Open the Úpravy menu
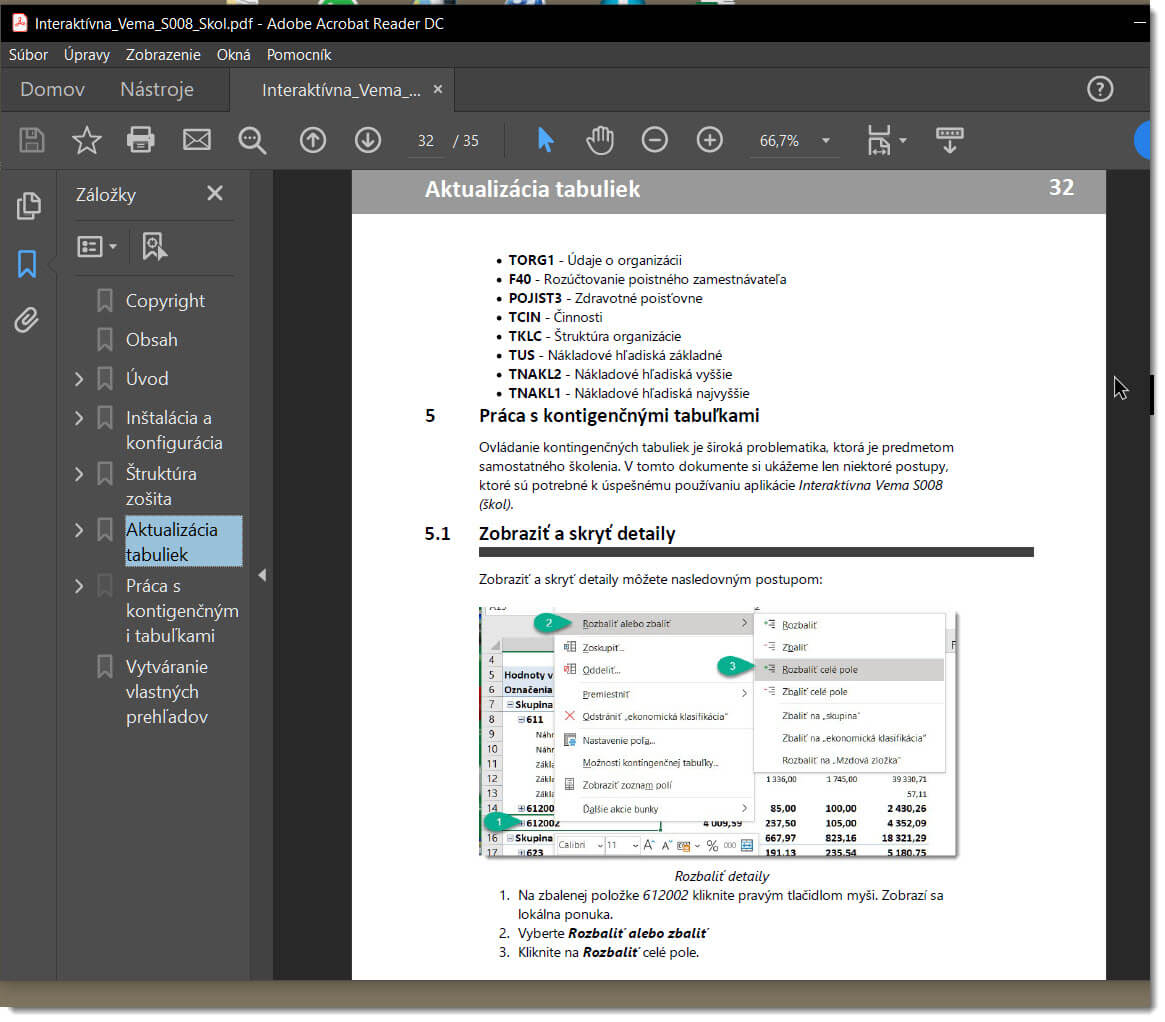The height and width of the screenshot is (1022, 1165). (x=87, y=55)
